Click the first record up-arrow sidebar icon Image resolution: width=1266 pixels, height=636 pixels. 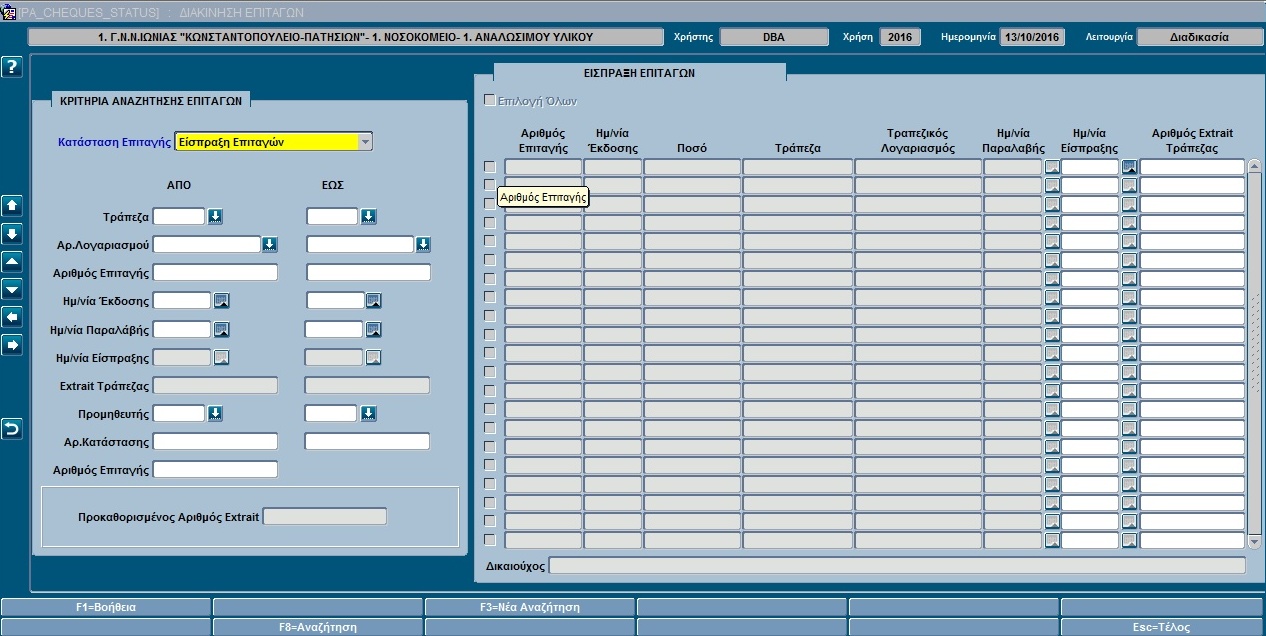point(12,206)
